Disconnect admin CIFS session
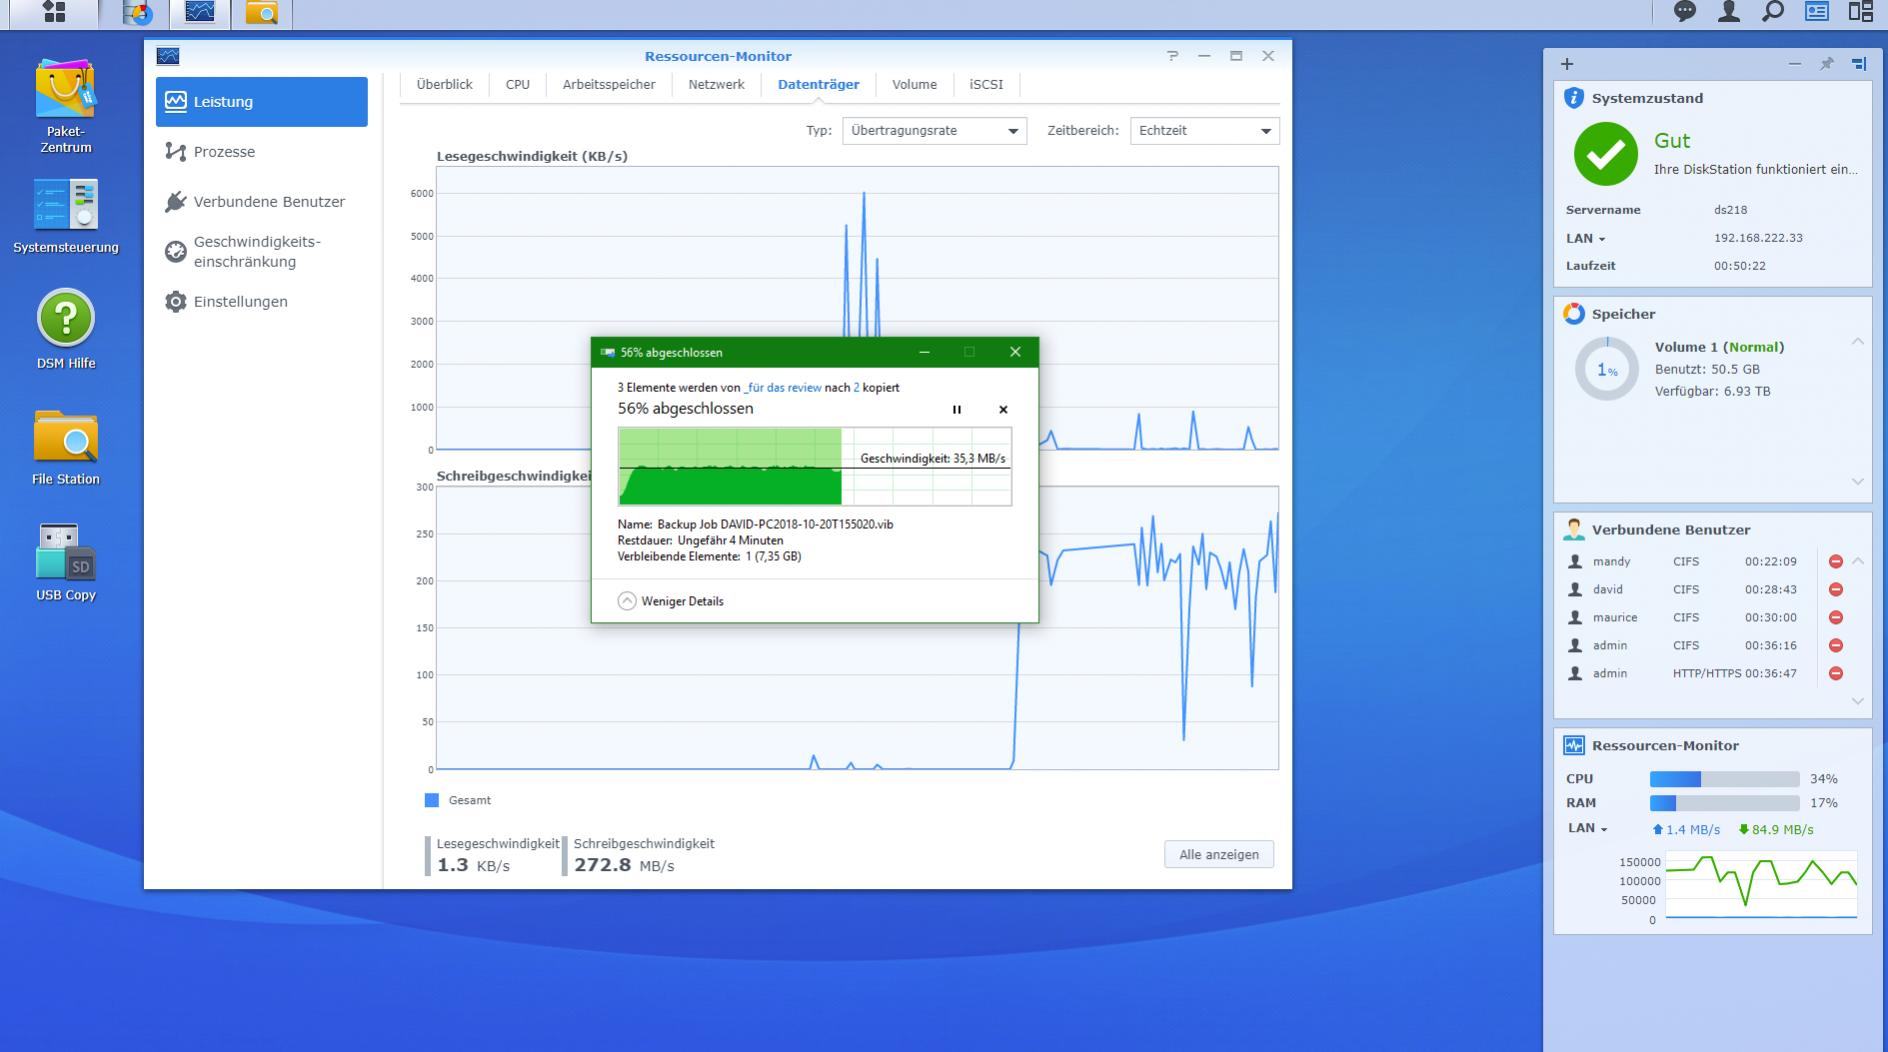 pos(1836,646)
